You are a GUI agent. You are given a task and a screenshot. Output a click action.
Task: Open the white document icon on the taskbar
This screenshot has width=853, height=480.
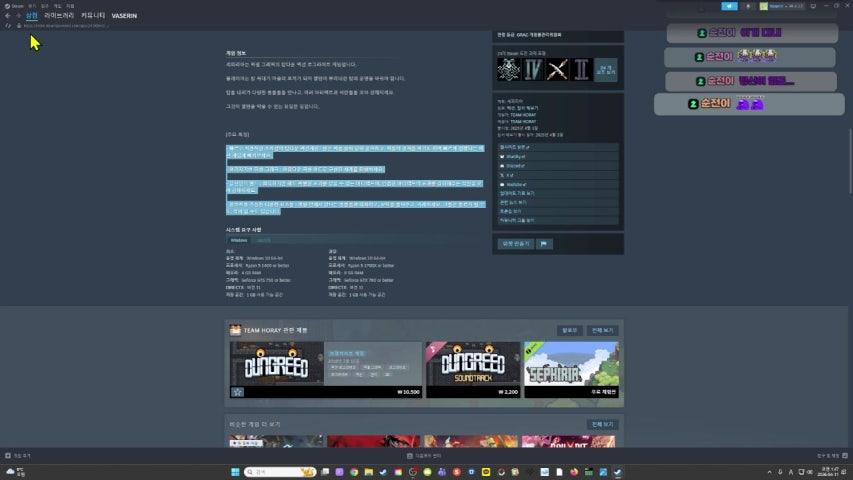click(559, 472)
